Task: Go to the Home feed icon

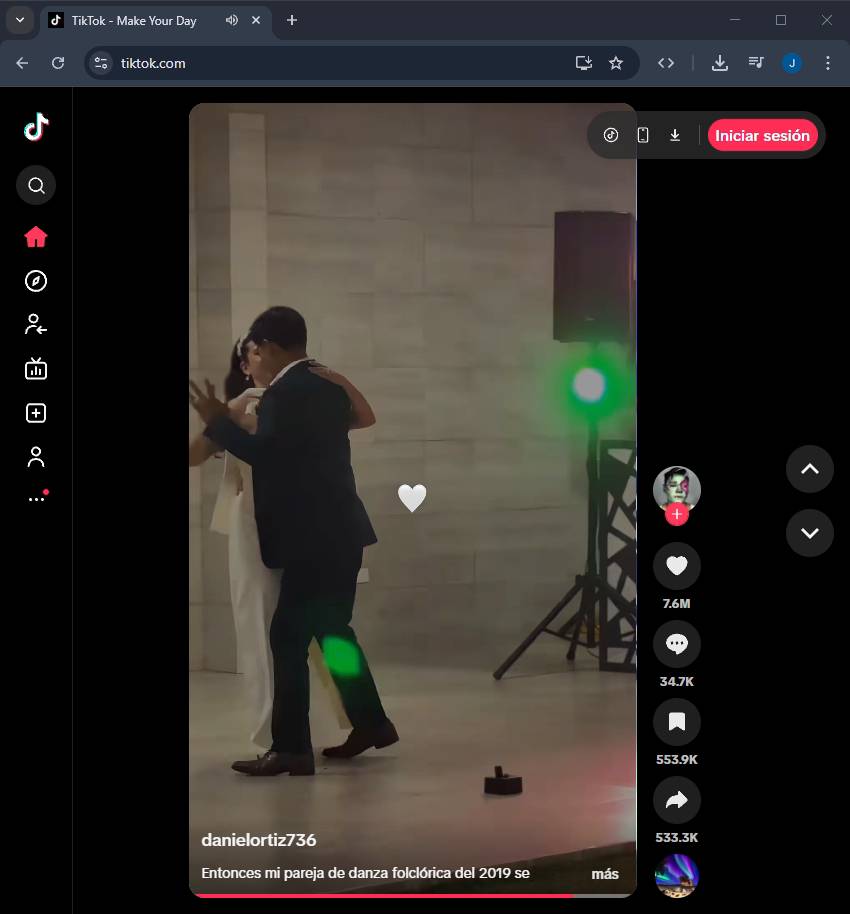Action: pos(36,237)
